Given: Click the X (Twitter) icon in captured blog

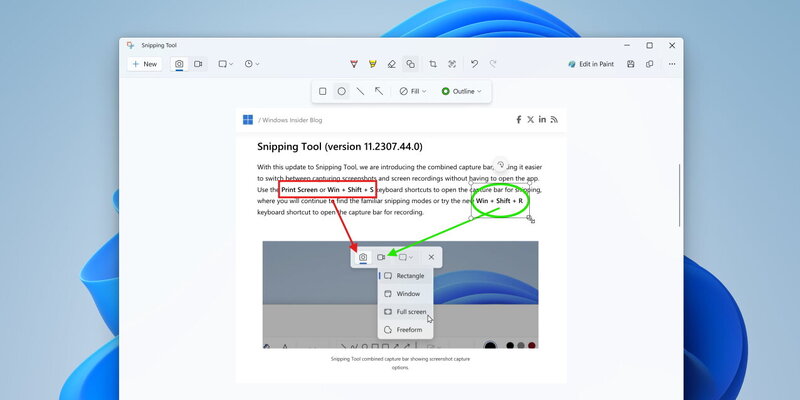Looking at the screenshot, I should (x=530, y=119).
